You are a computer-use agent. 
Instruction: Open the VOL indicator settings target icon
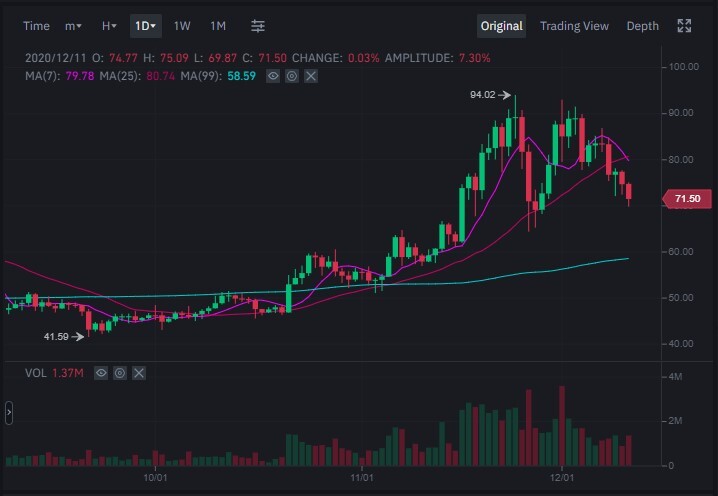(x=120, y=373)
